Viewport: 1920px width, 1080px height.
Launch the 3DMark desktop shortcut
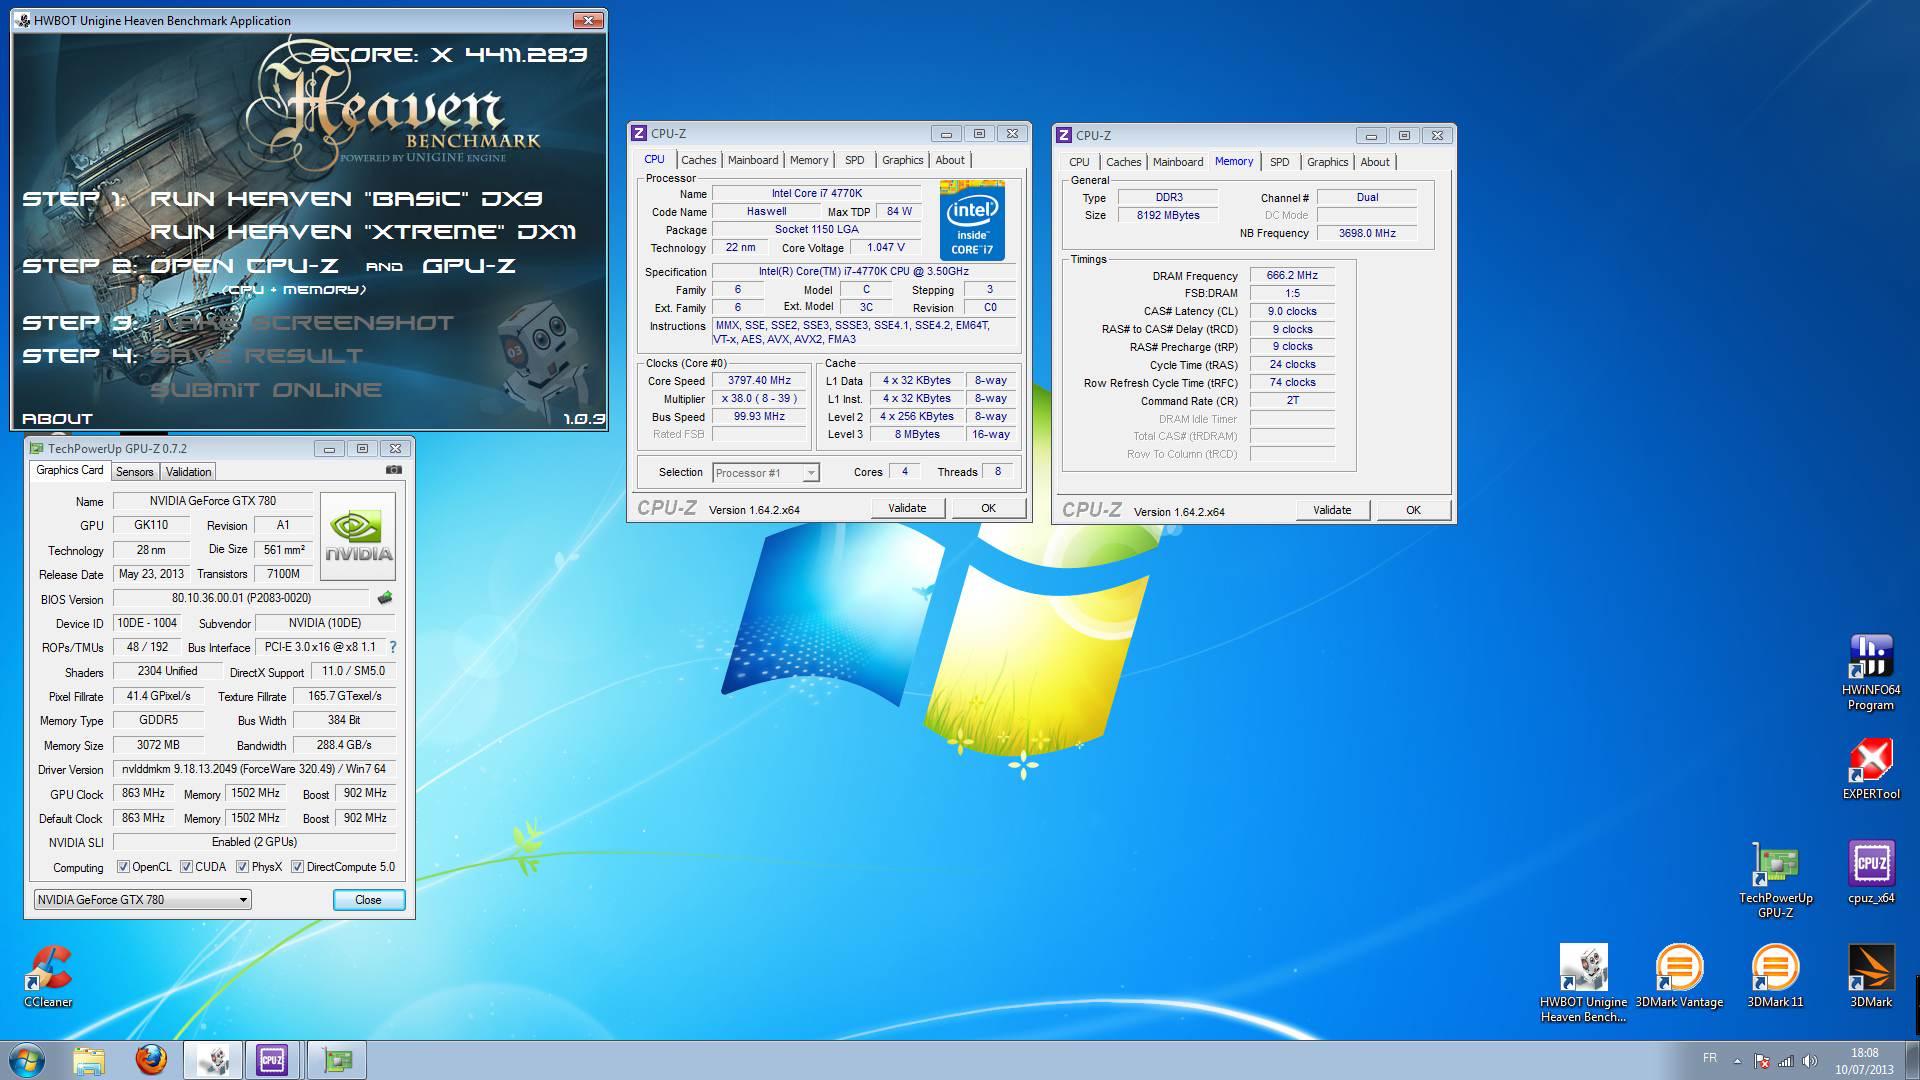tap(1870, 977)
